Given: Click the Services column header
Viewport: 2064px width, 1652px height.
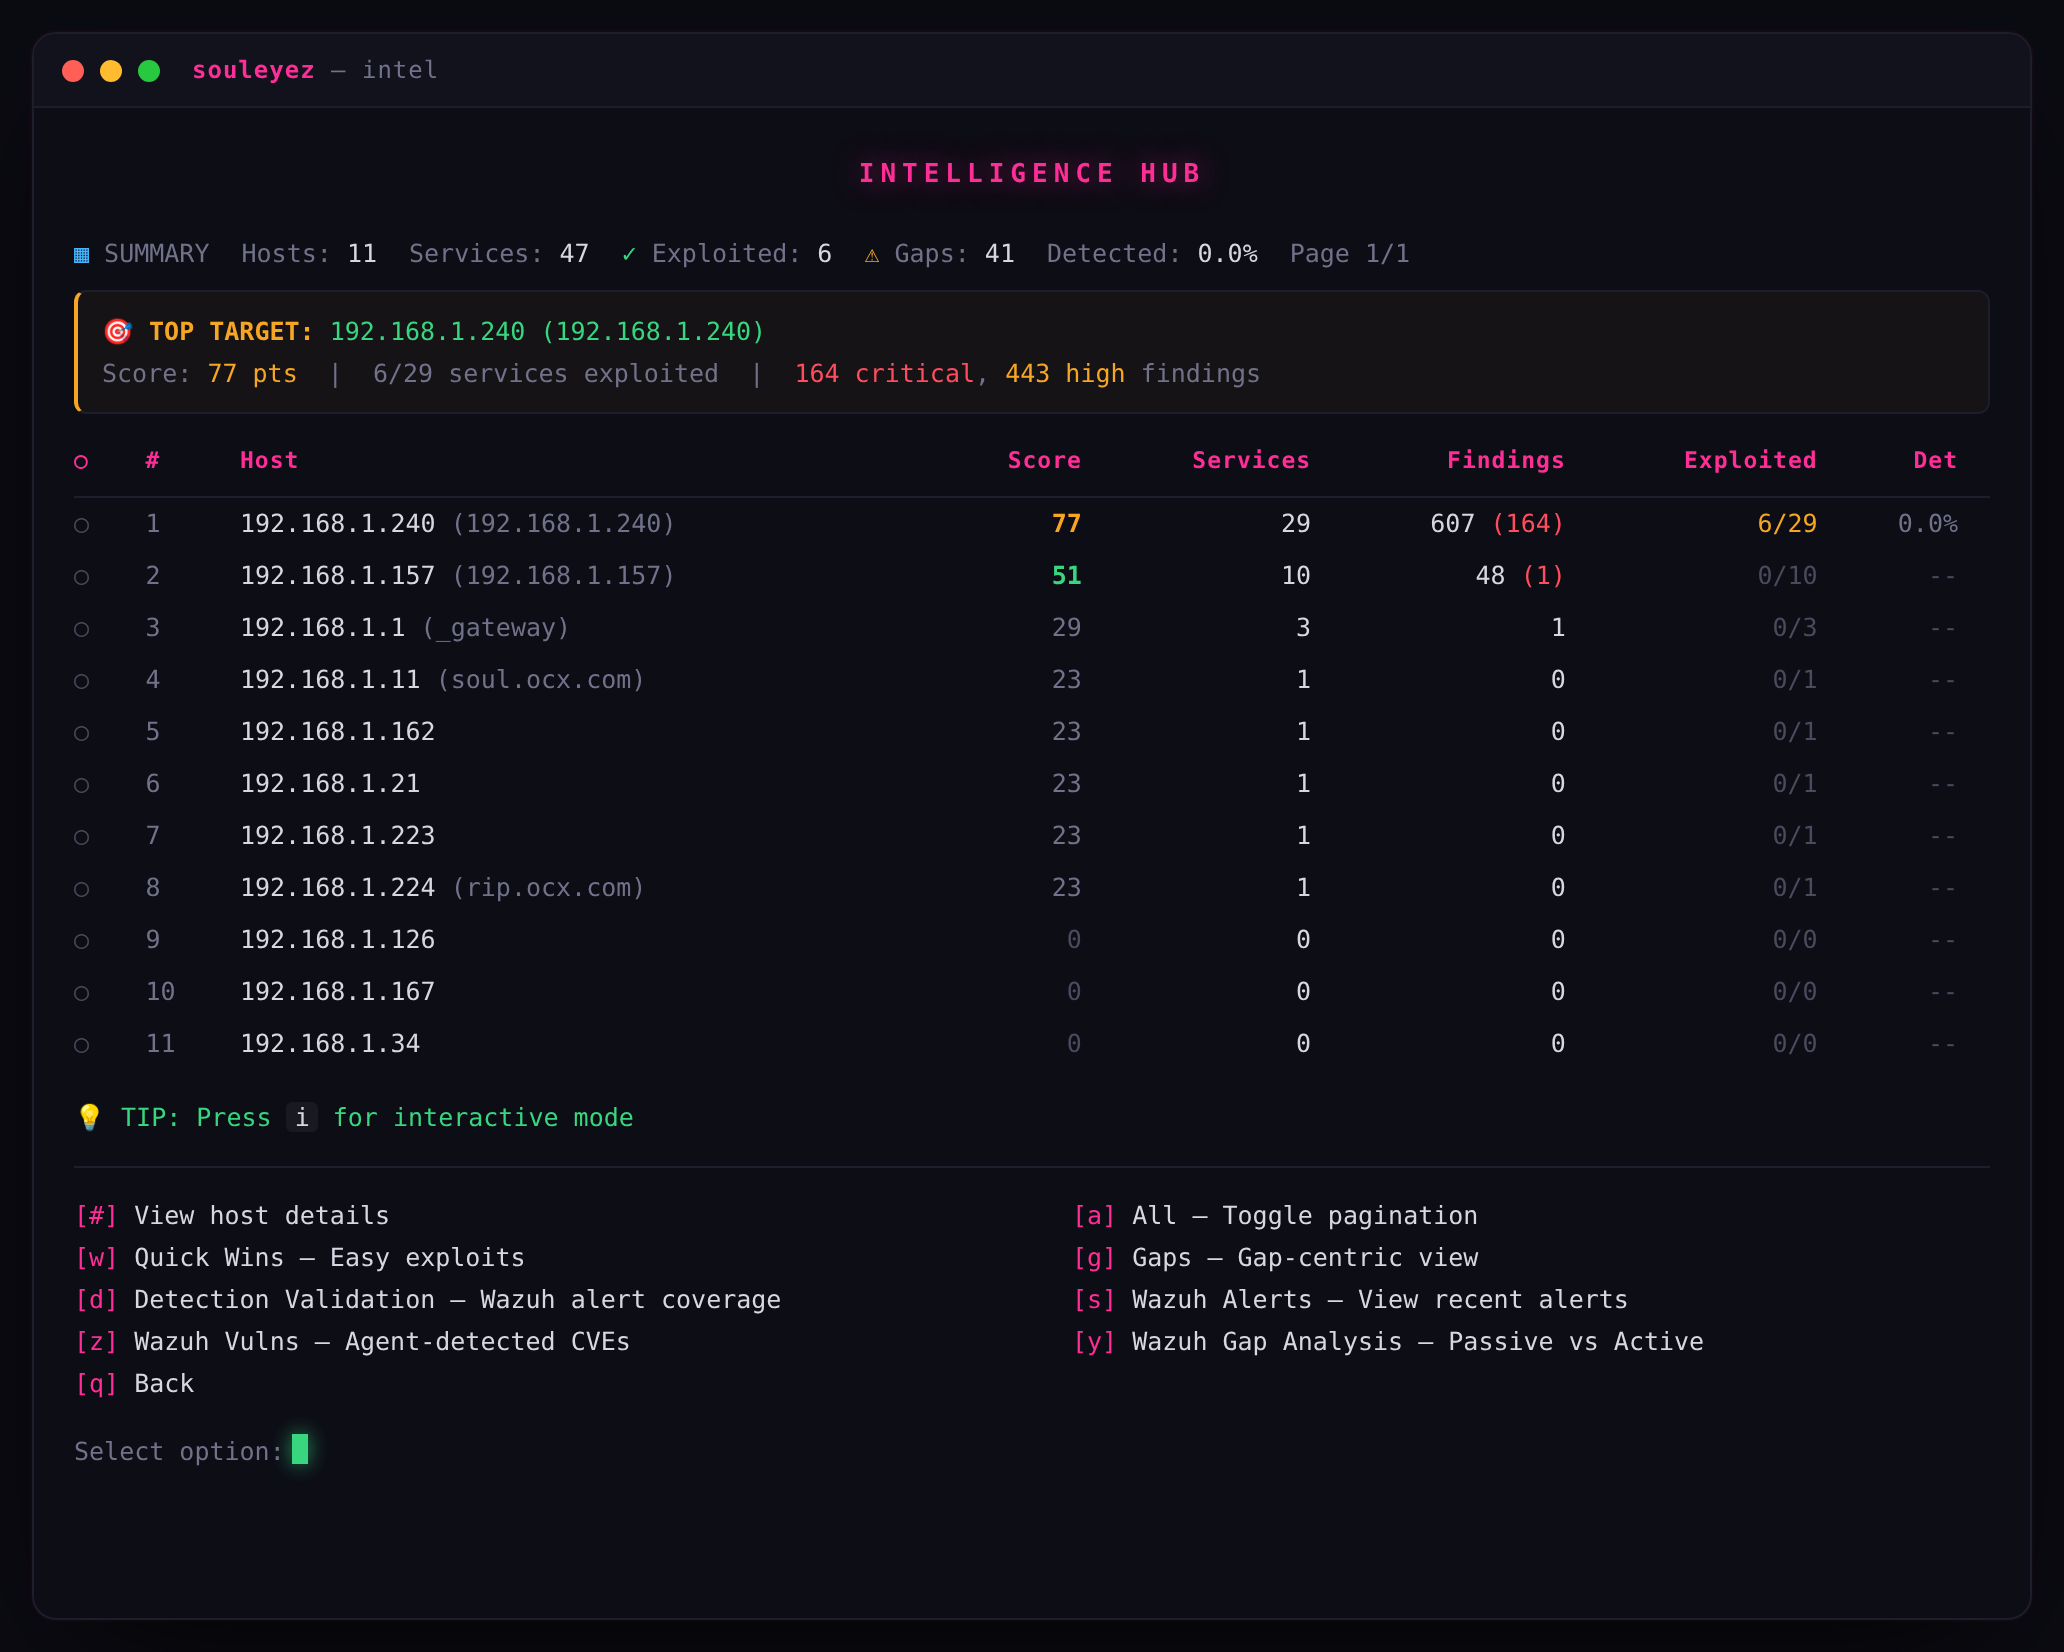Looking at the screenshot, I should [1250, 460].
